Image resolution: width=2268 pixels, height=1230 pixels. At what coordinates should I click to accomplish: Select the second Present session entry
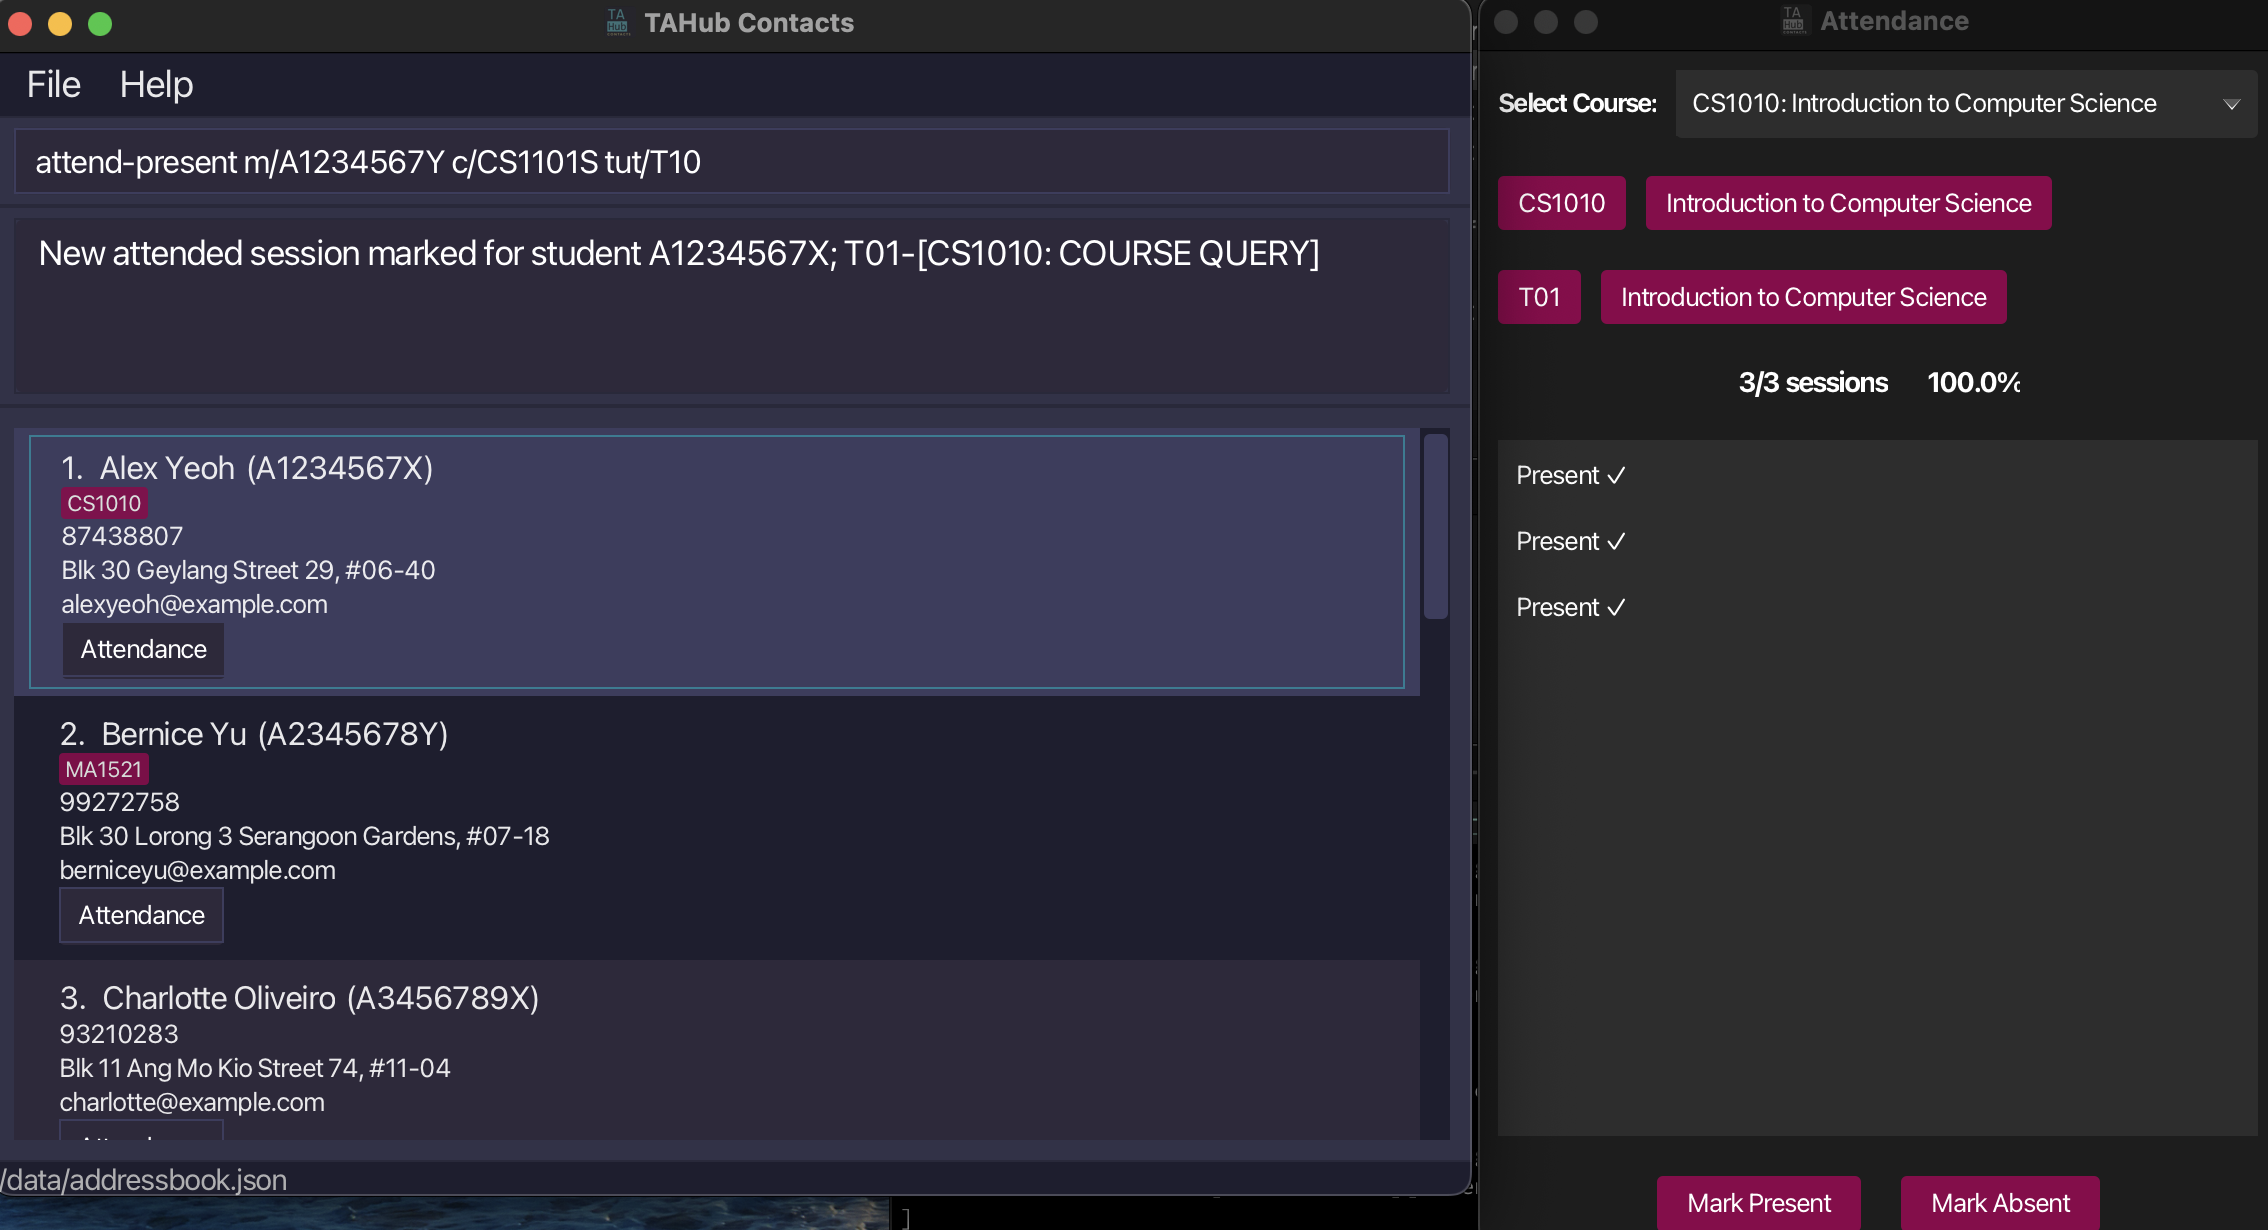[x=1570, y=542]
